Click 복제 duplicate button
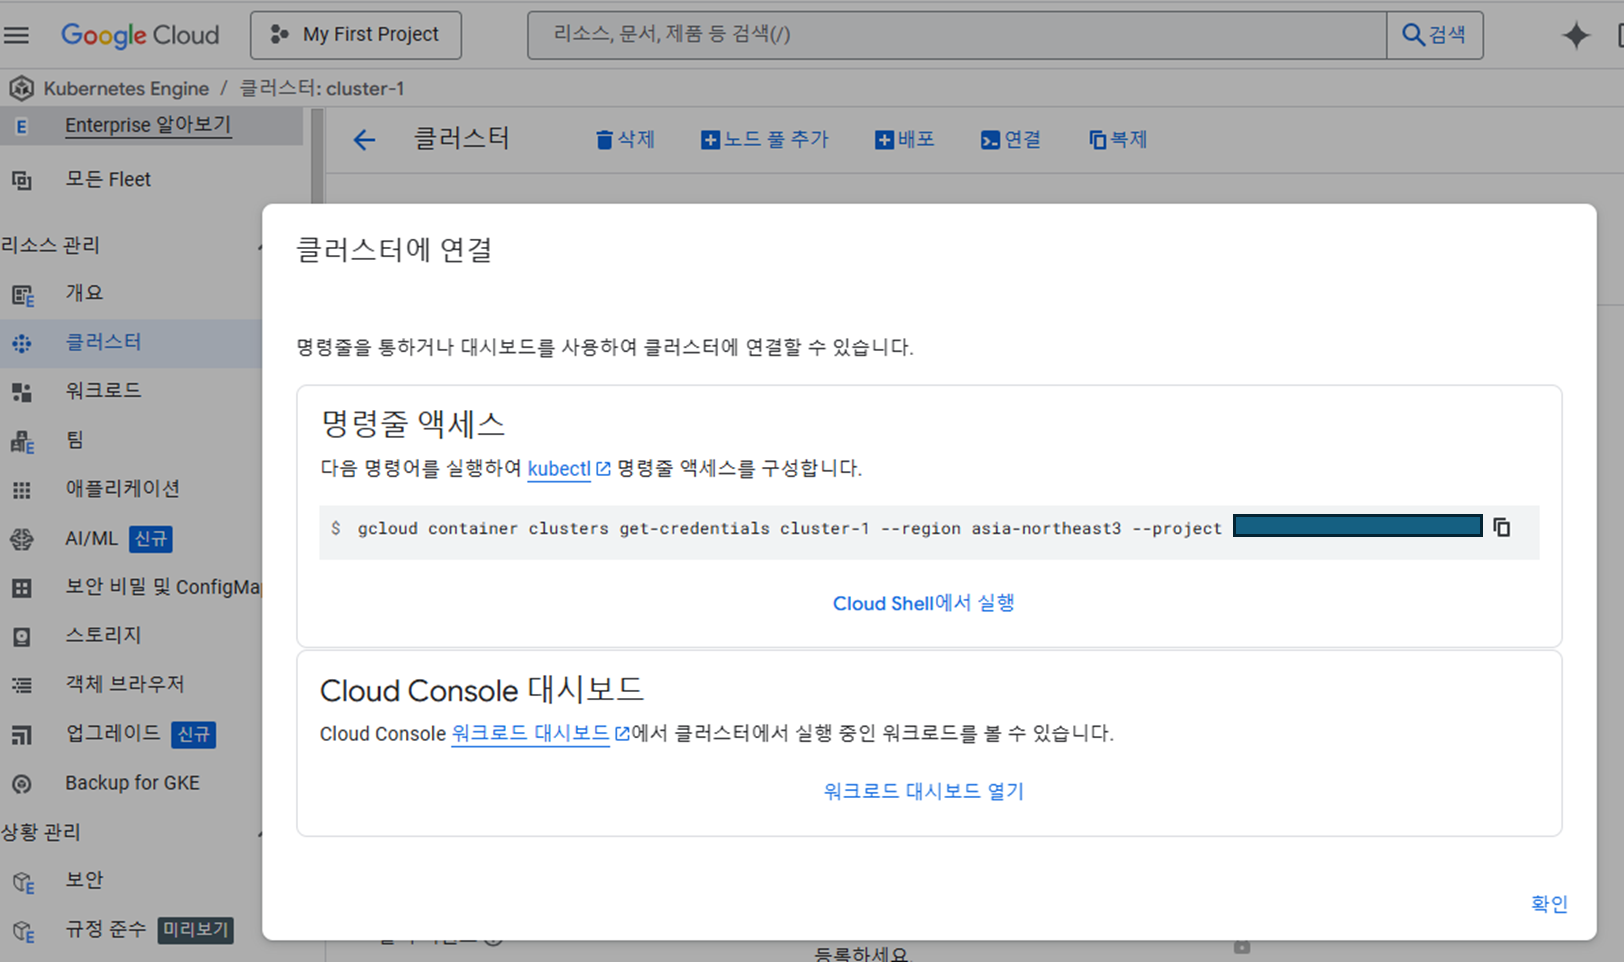This screenshot has height=962, width=1624. (1118, 140)
